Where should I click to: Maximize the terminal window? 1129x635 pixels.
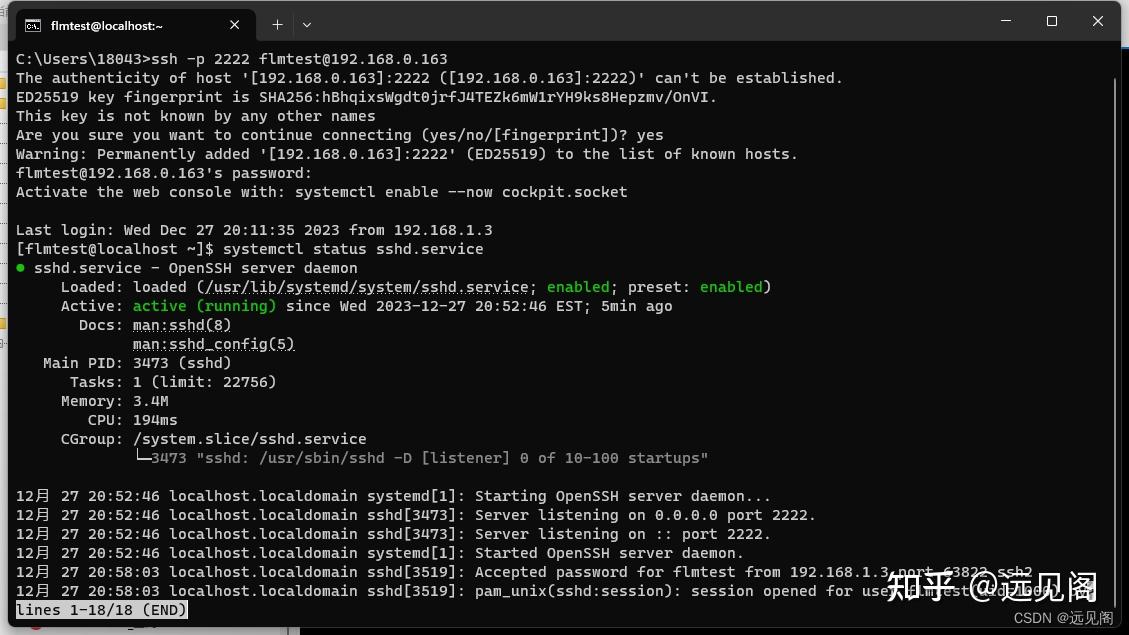click(1052, 21)
